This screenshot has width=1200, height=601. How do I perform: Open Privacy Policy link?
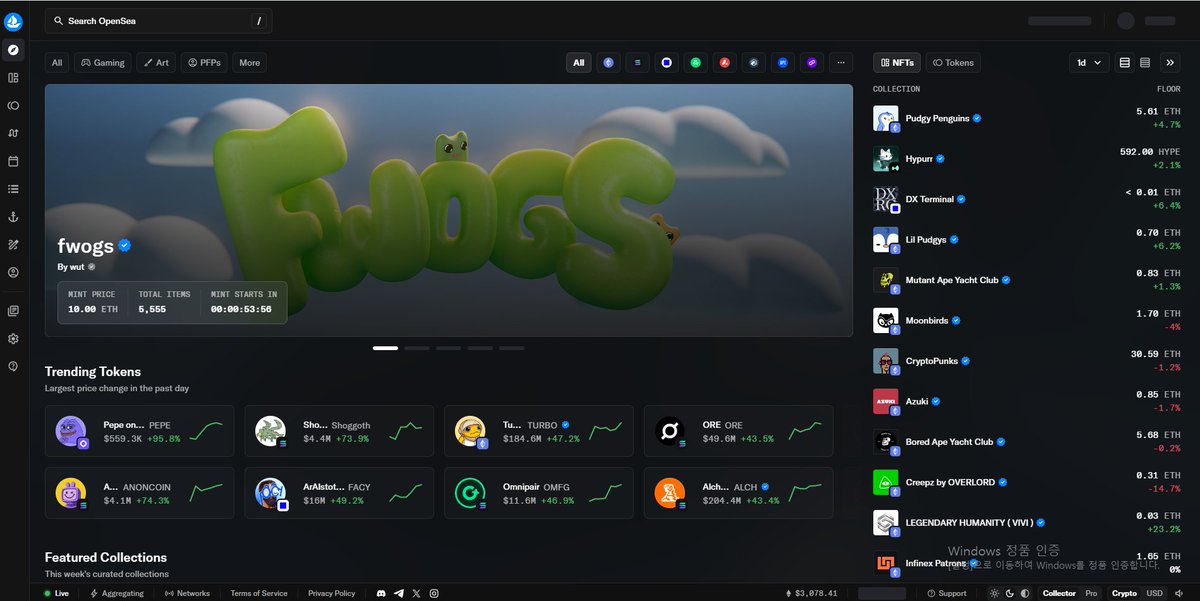(332, 593)
